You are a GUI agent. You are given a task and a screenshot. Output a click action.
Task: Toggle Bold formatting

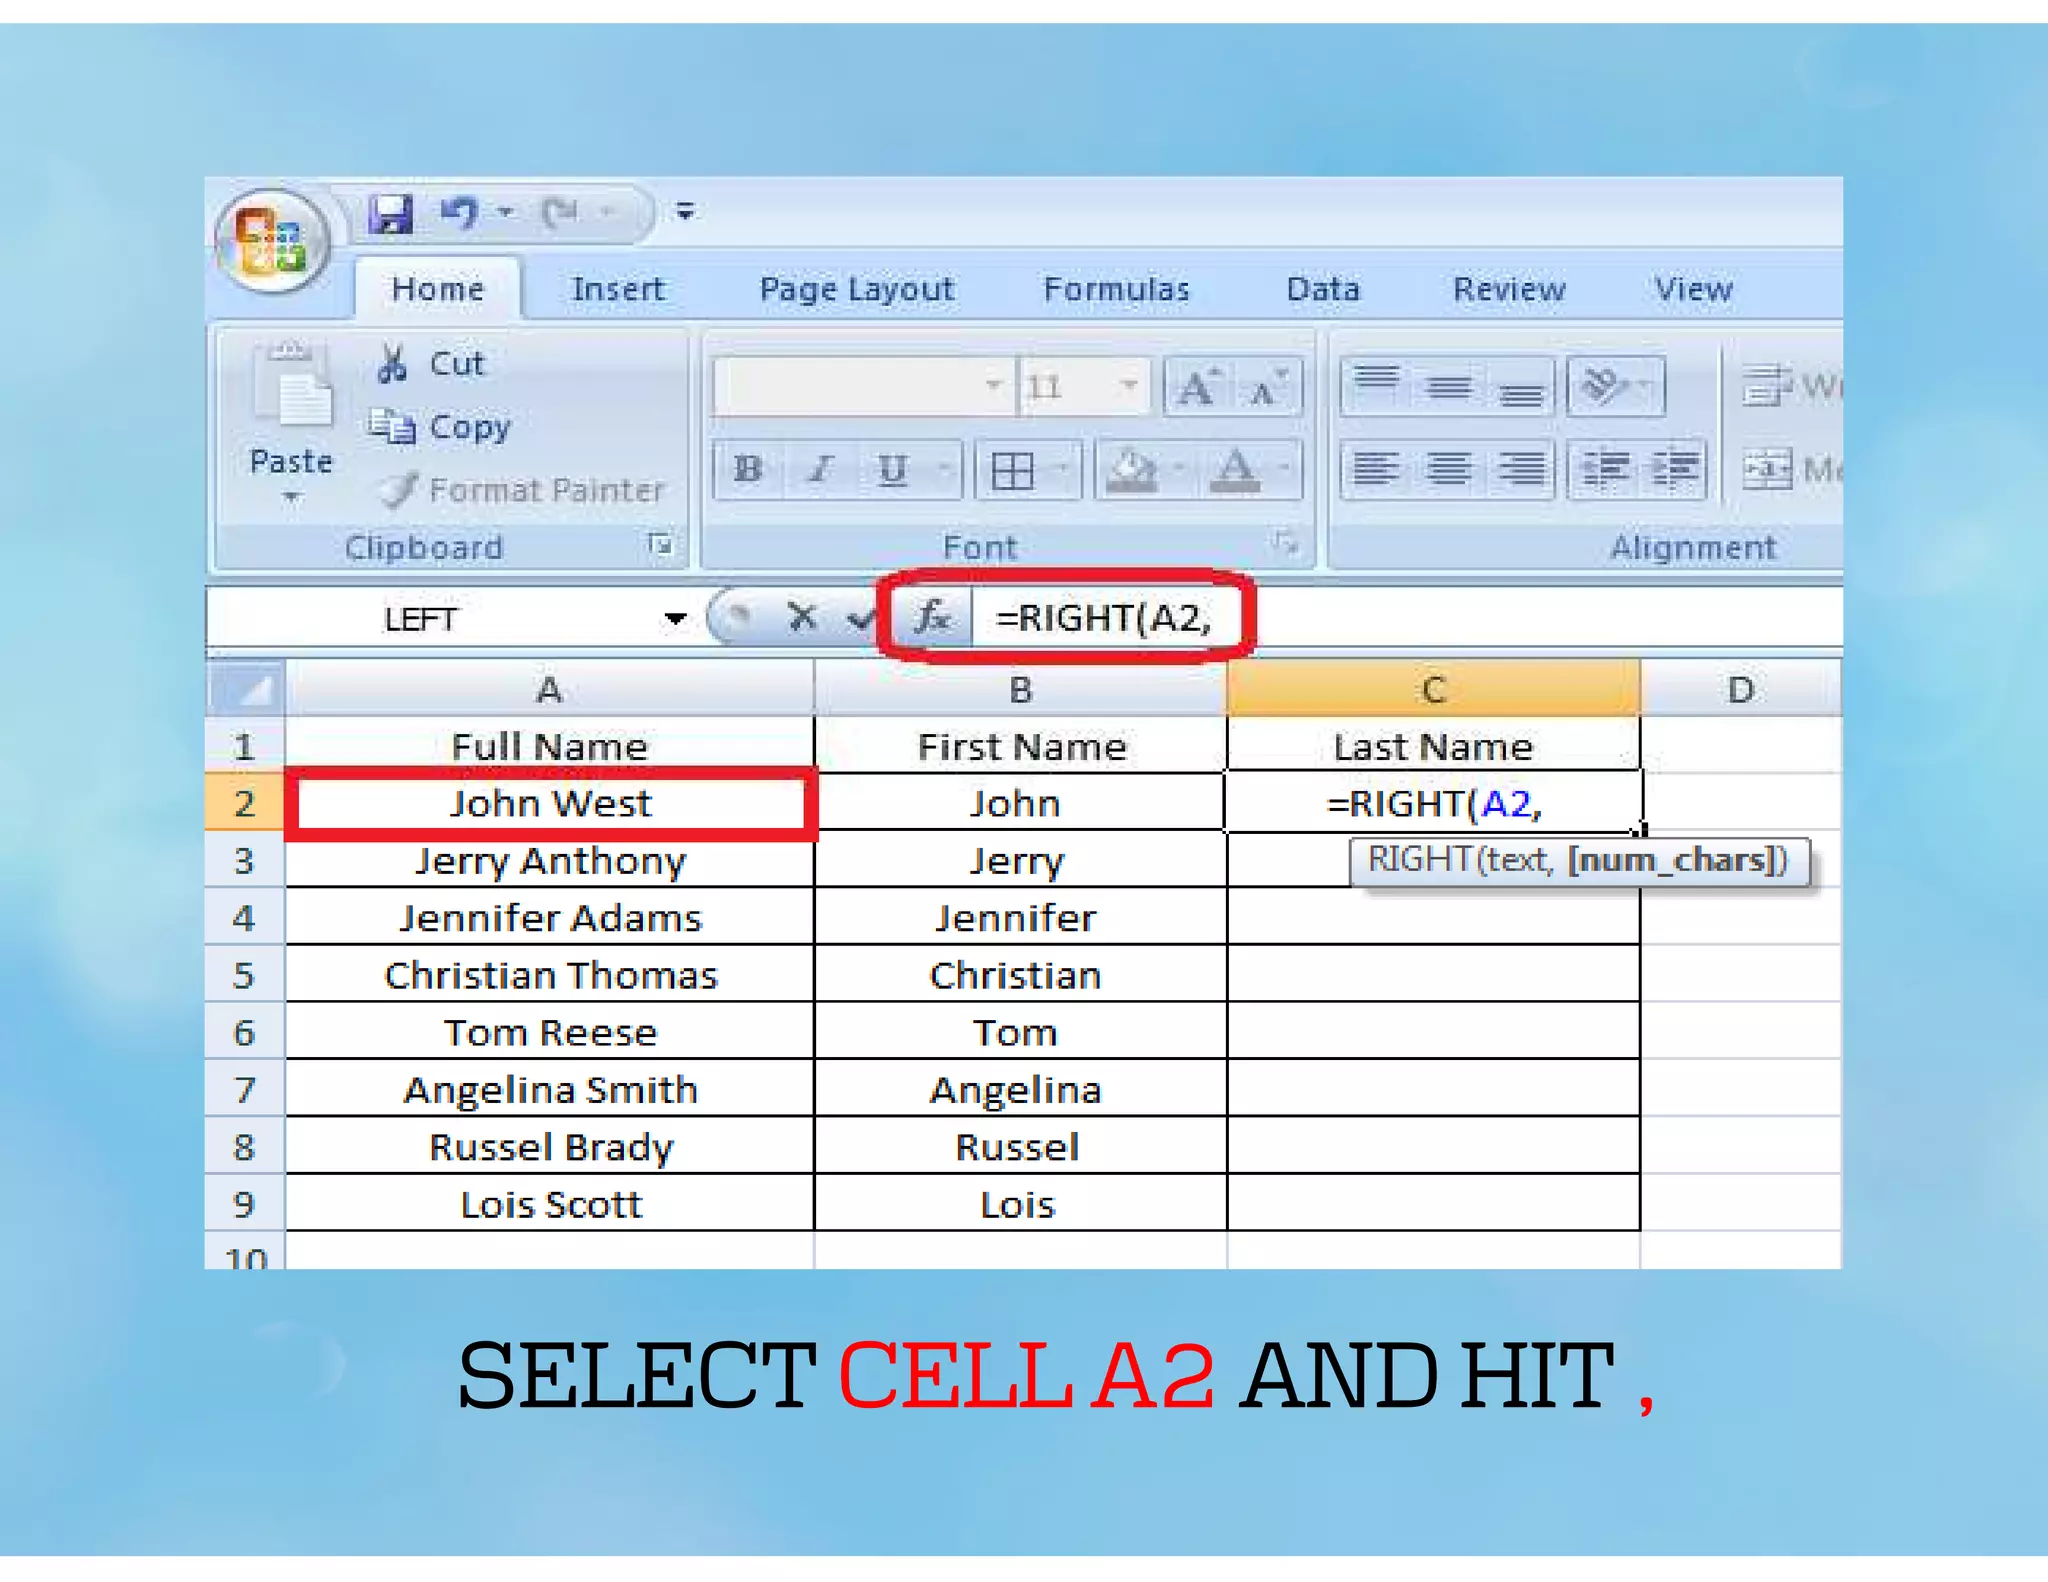click(748, 469)
